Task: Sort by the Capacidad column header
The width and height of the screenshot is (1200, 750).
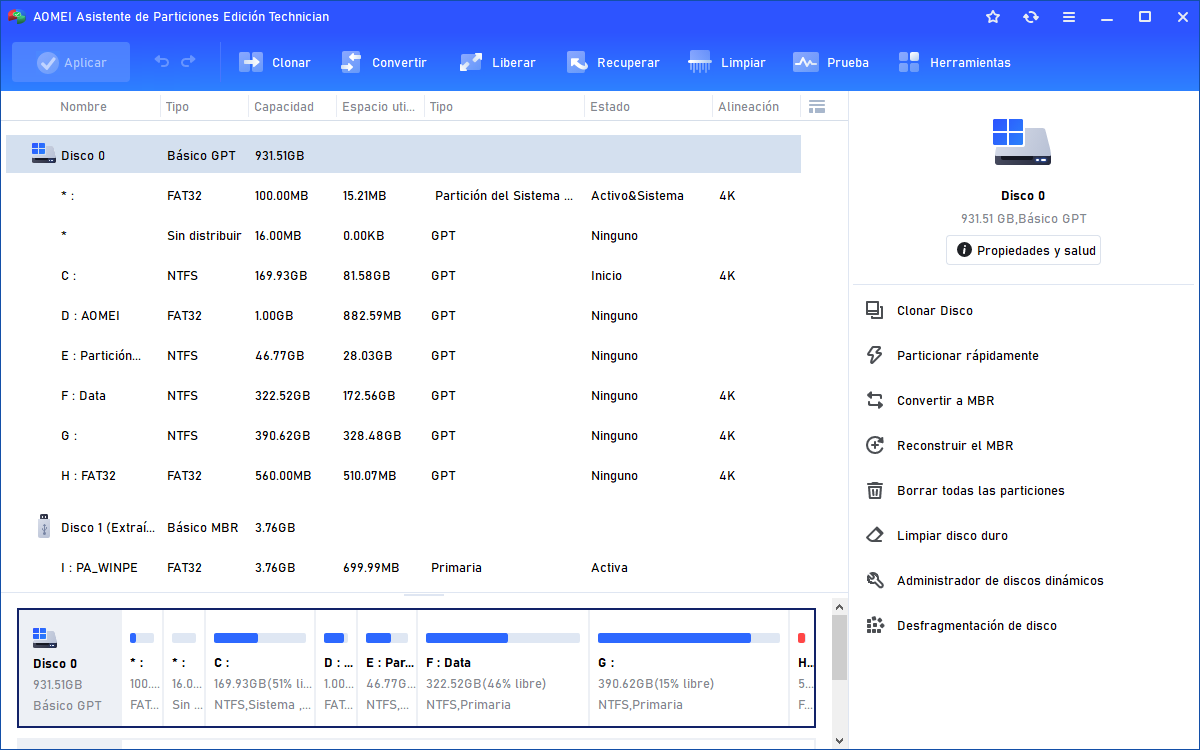Action: (x=284, y=106)
